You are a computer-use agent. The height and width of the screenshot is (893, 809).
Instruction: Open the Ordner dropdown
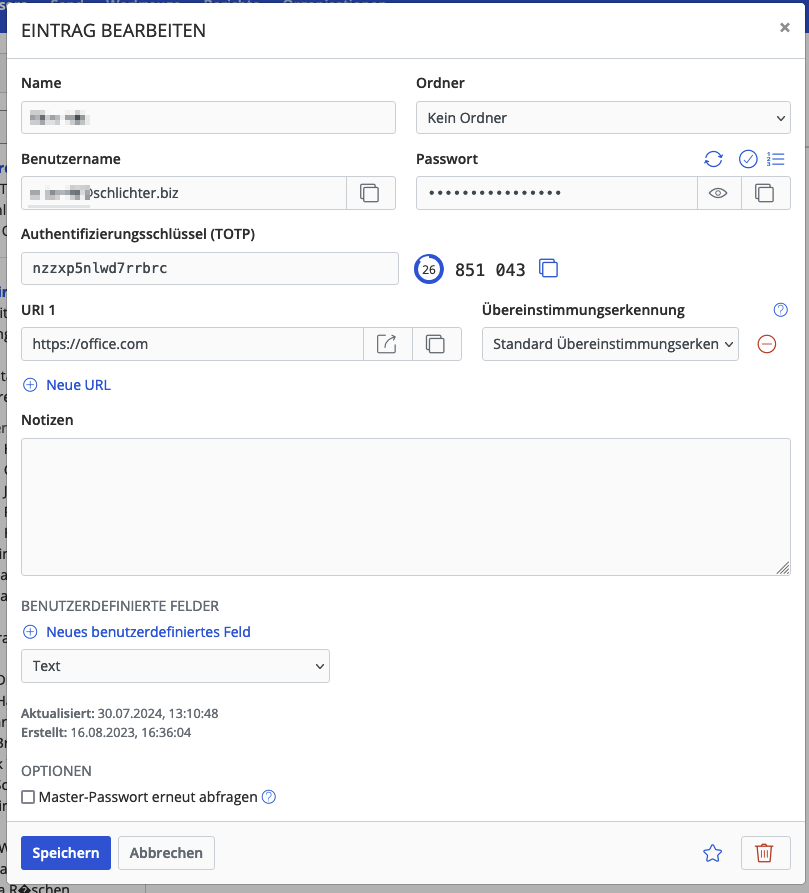[603, 118]
